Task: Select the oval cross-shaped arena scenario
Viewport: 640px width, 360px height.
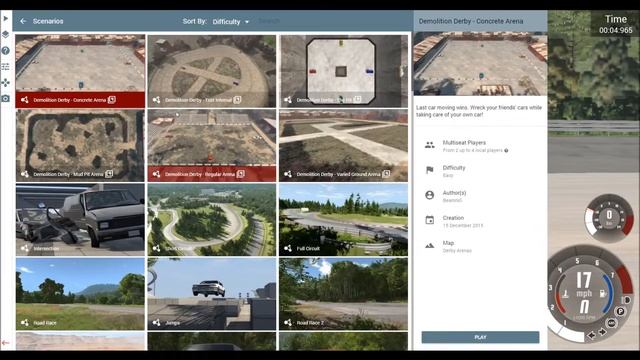Action: [x=212, y=71]
